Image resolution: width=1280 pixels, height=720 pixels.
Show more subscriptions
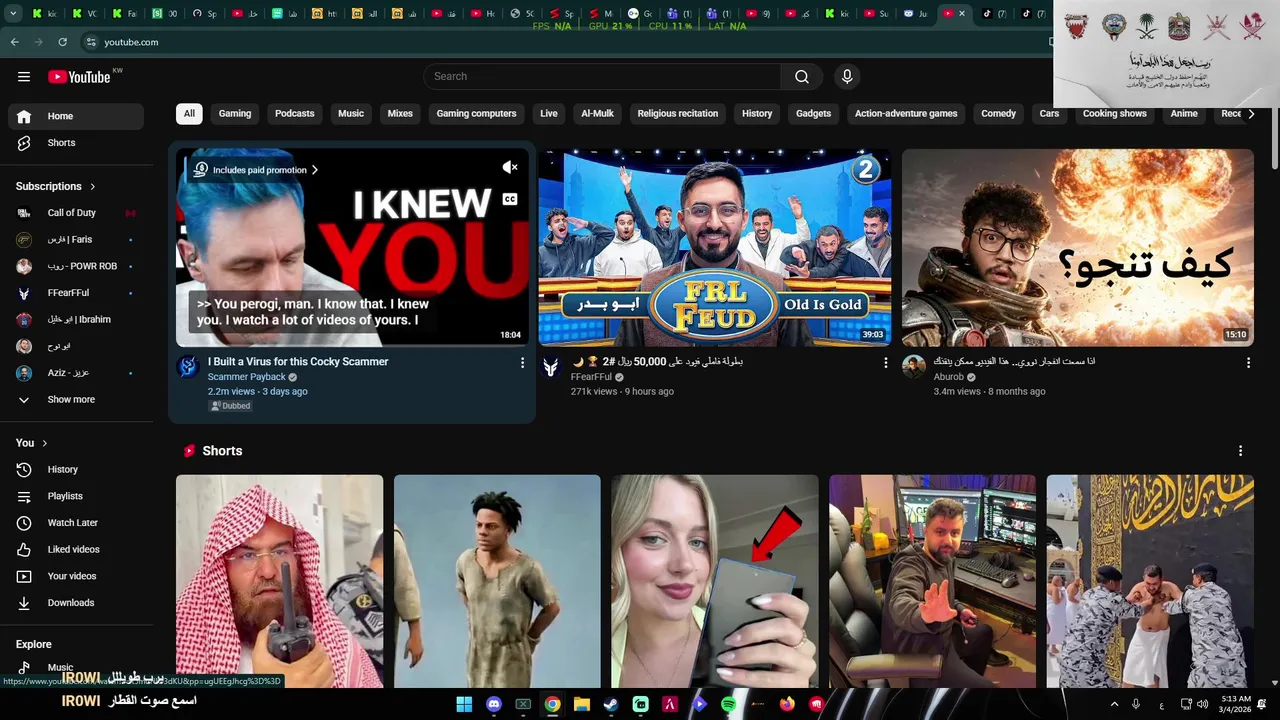pos(76,399)
